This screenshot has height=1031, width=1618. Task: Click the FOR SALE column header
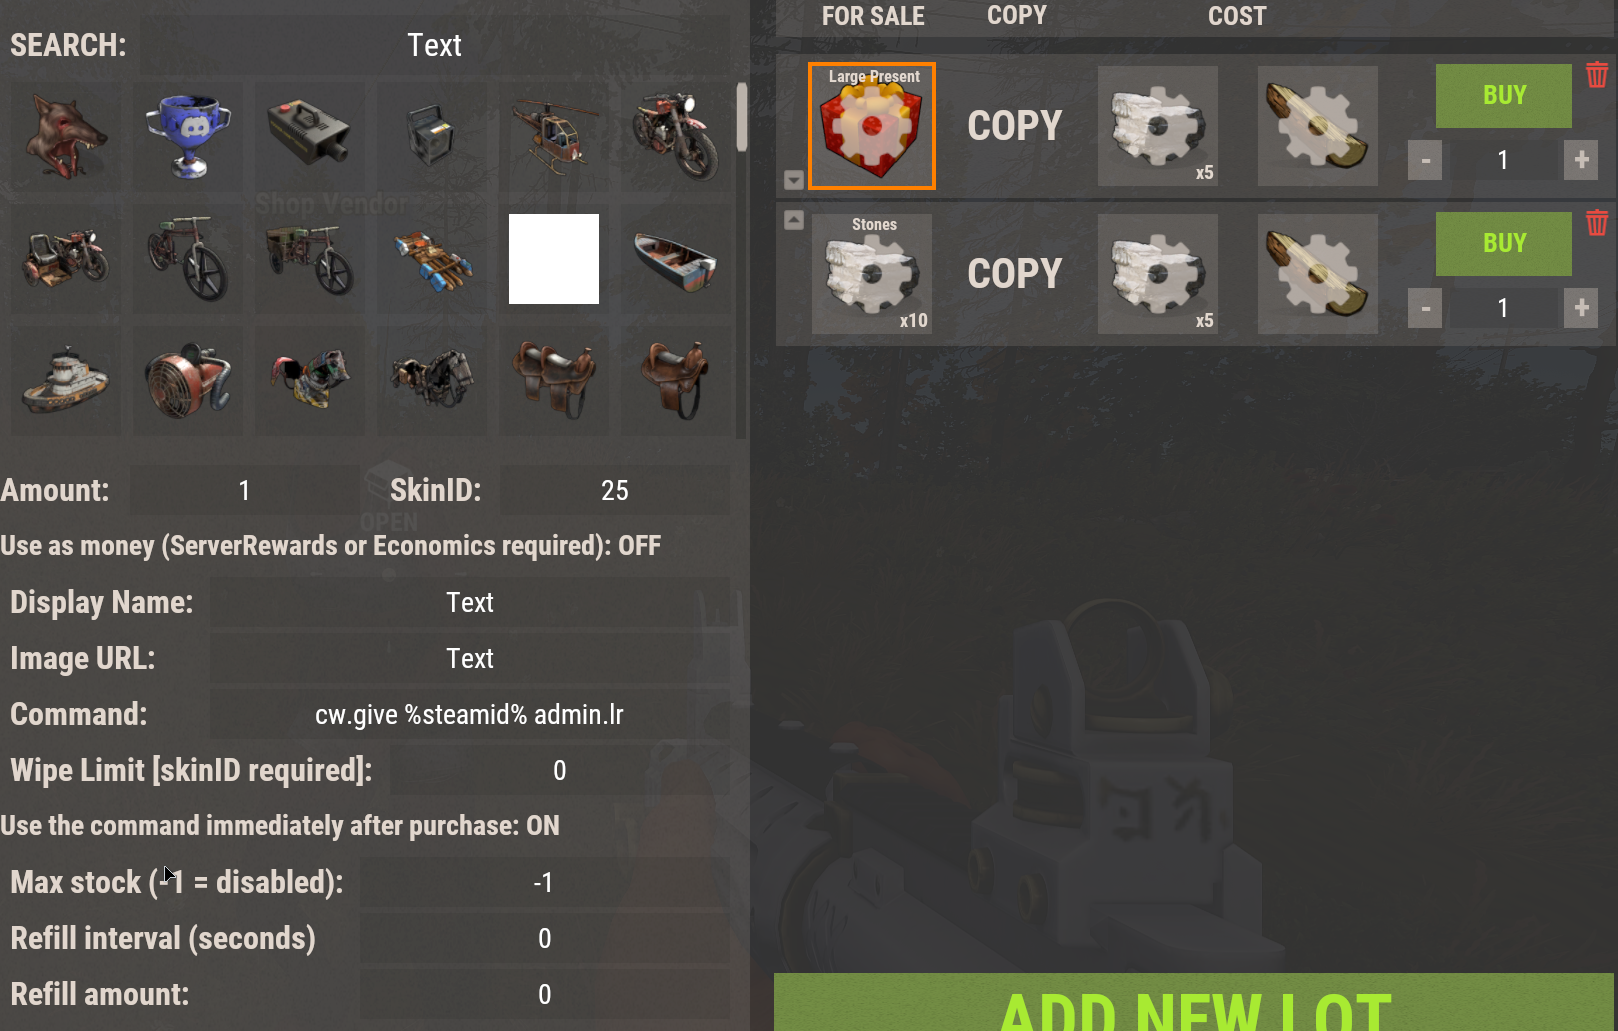(x=873, y=16)
